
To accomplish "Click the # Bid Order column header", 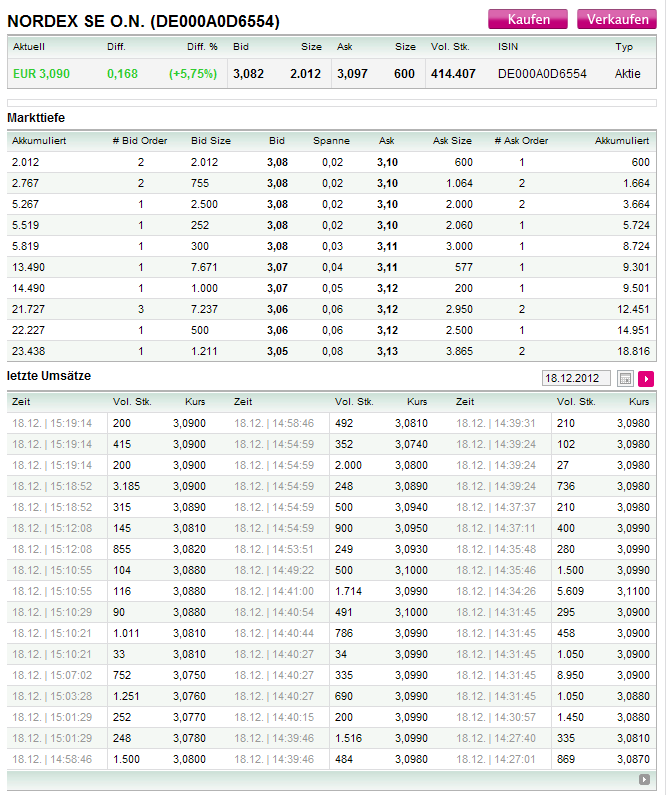I will click(x=139, y=140).
